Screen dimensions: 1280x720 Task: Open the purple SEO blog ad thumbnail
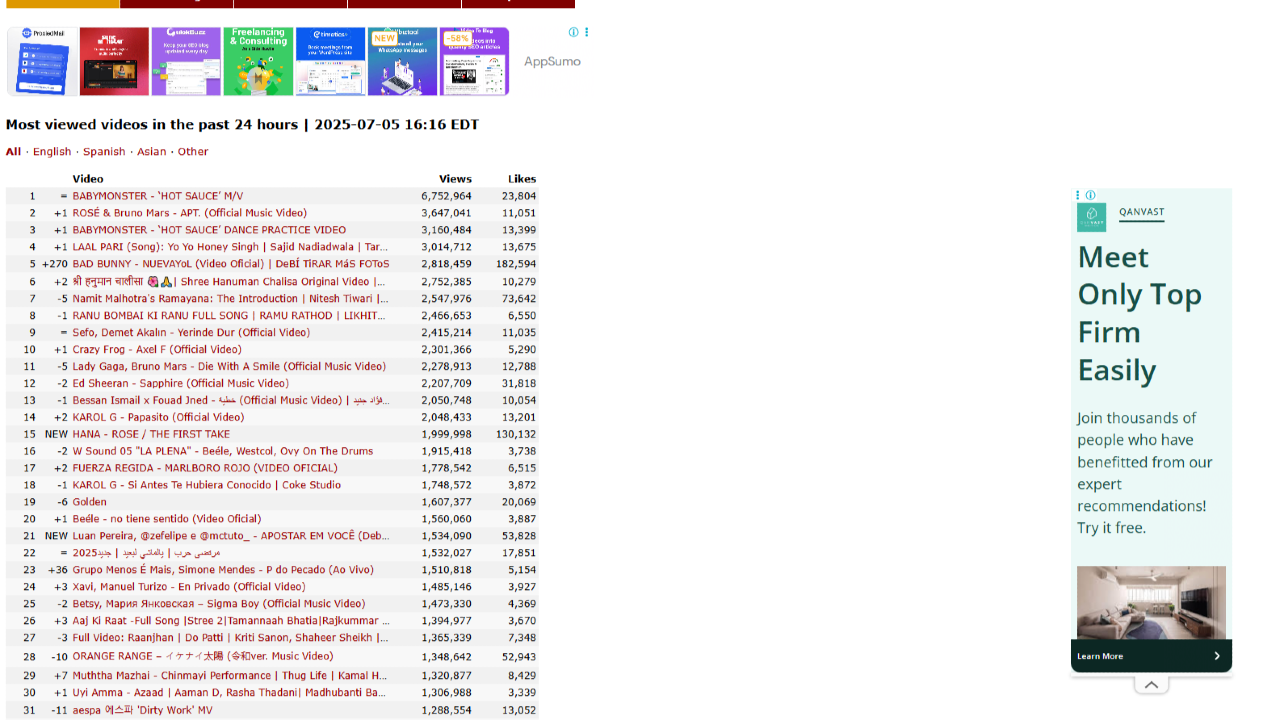point(186,61)
